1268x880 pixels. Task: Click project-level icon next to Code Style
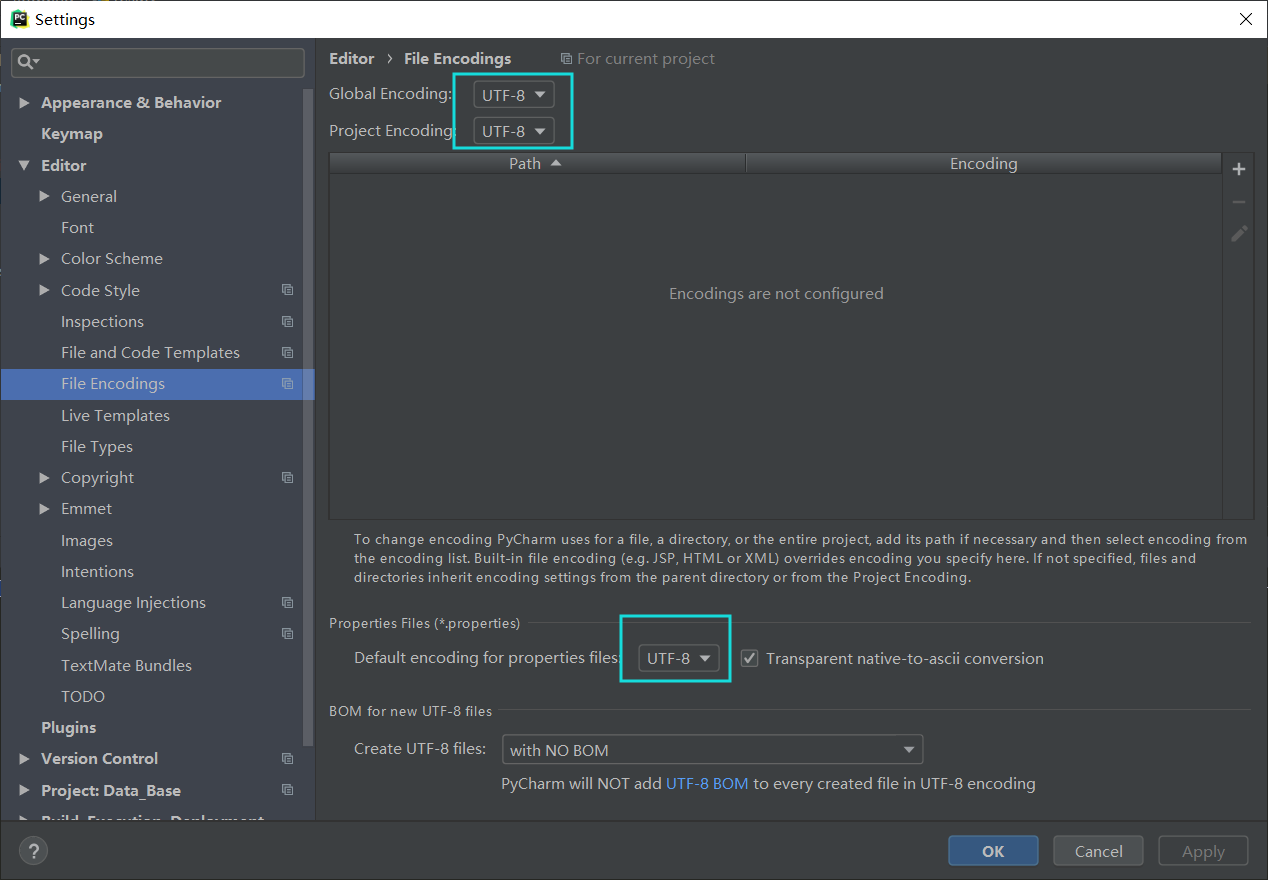point(288,290)
